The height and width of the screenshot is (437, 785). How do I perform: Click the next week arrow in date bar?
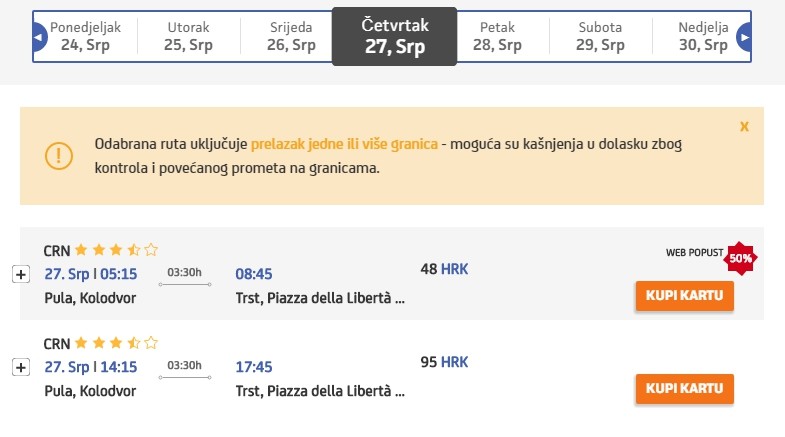click(x=744, y=37)
